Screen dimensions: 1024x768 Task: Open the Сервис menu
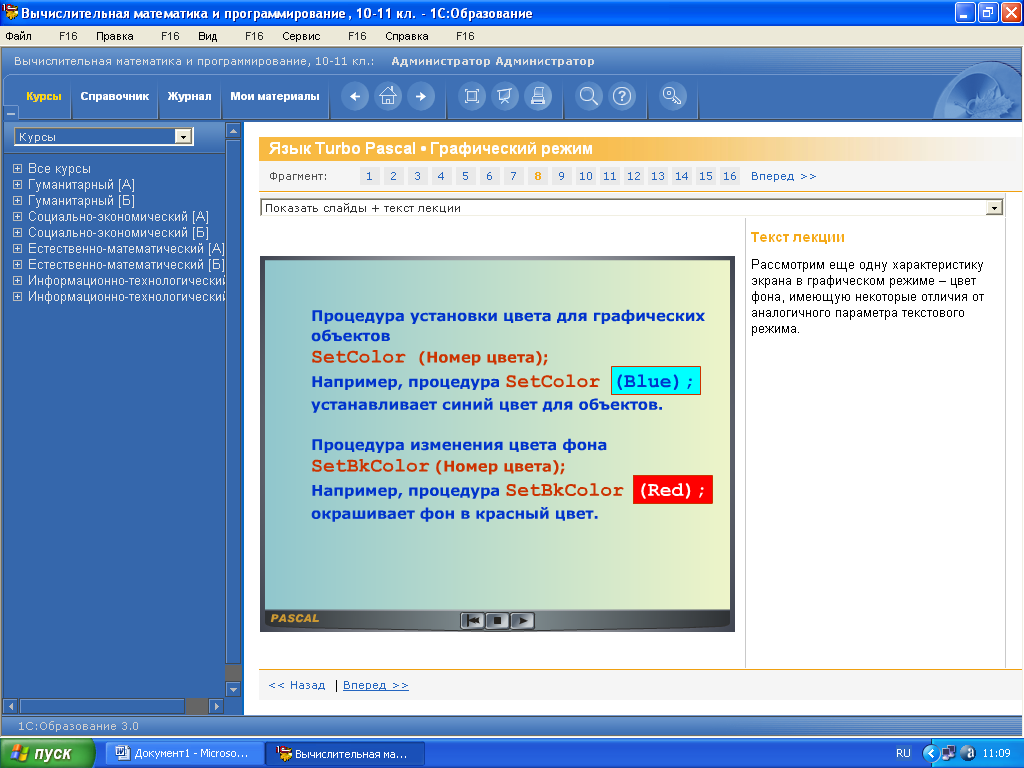click(x=301, y=36)
